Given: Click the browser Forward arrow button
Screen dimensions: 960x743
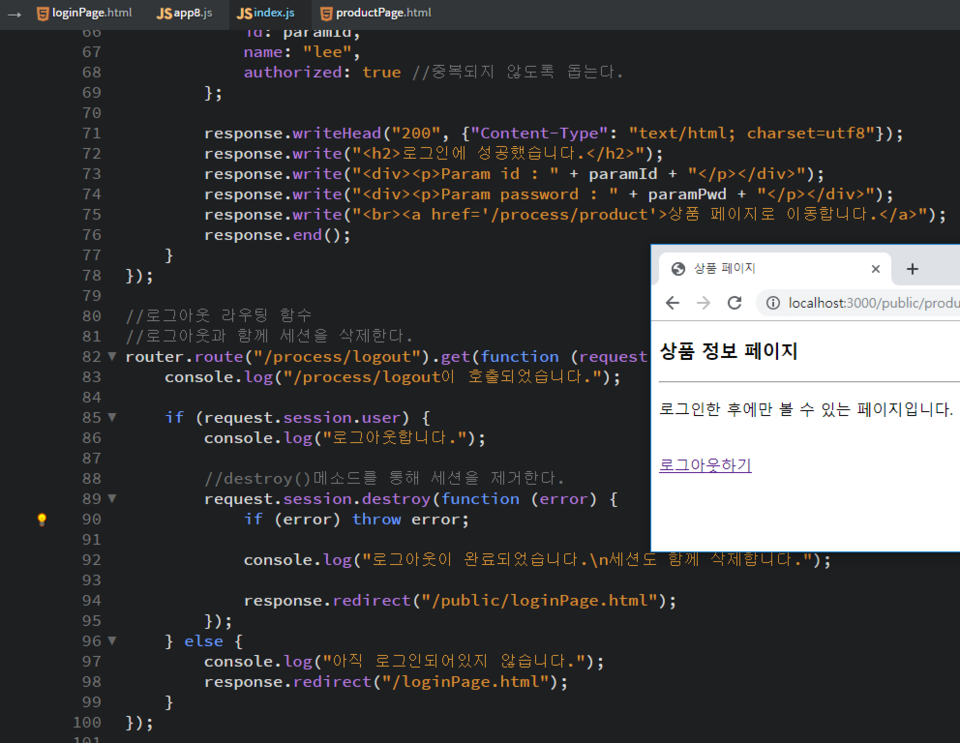Looking at the screenshot, I should coord(703,303).
